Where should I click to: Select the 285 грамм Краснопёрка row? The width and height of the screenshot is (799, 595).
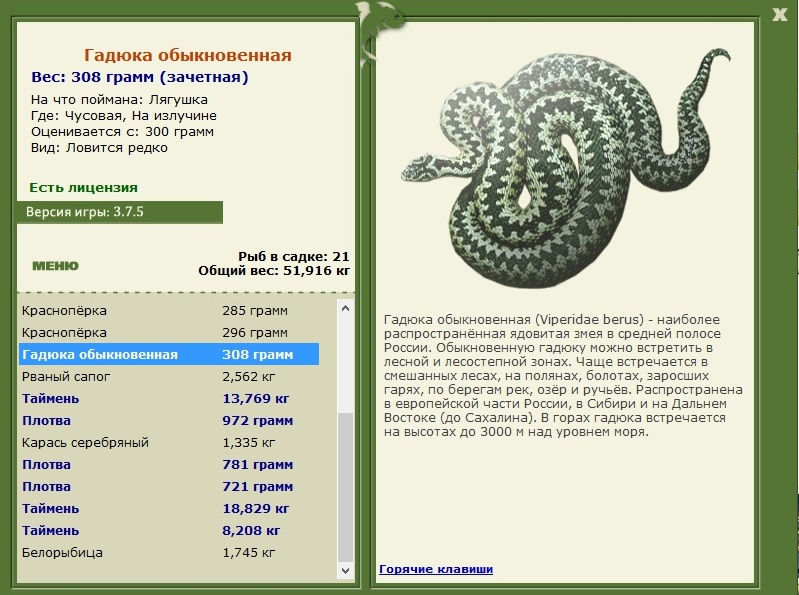(169, 311)
